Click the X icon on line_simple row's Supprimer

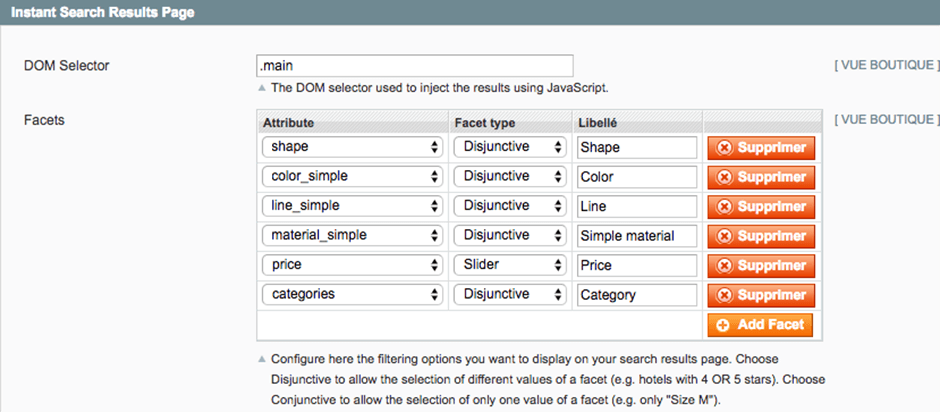point(724,206)
